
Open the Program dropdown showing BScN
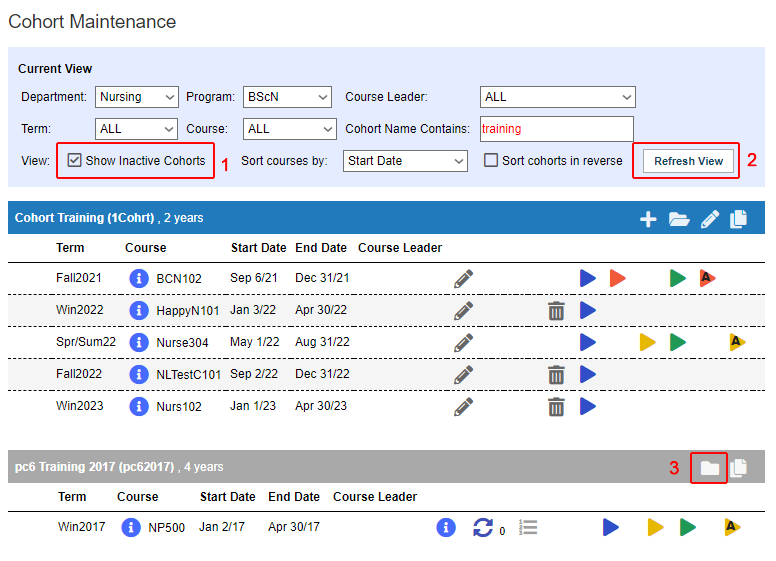[x=287, y=97]
